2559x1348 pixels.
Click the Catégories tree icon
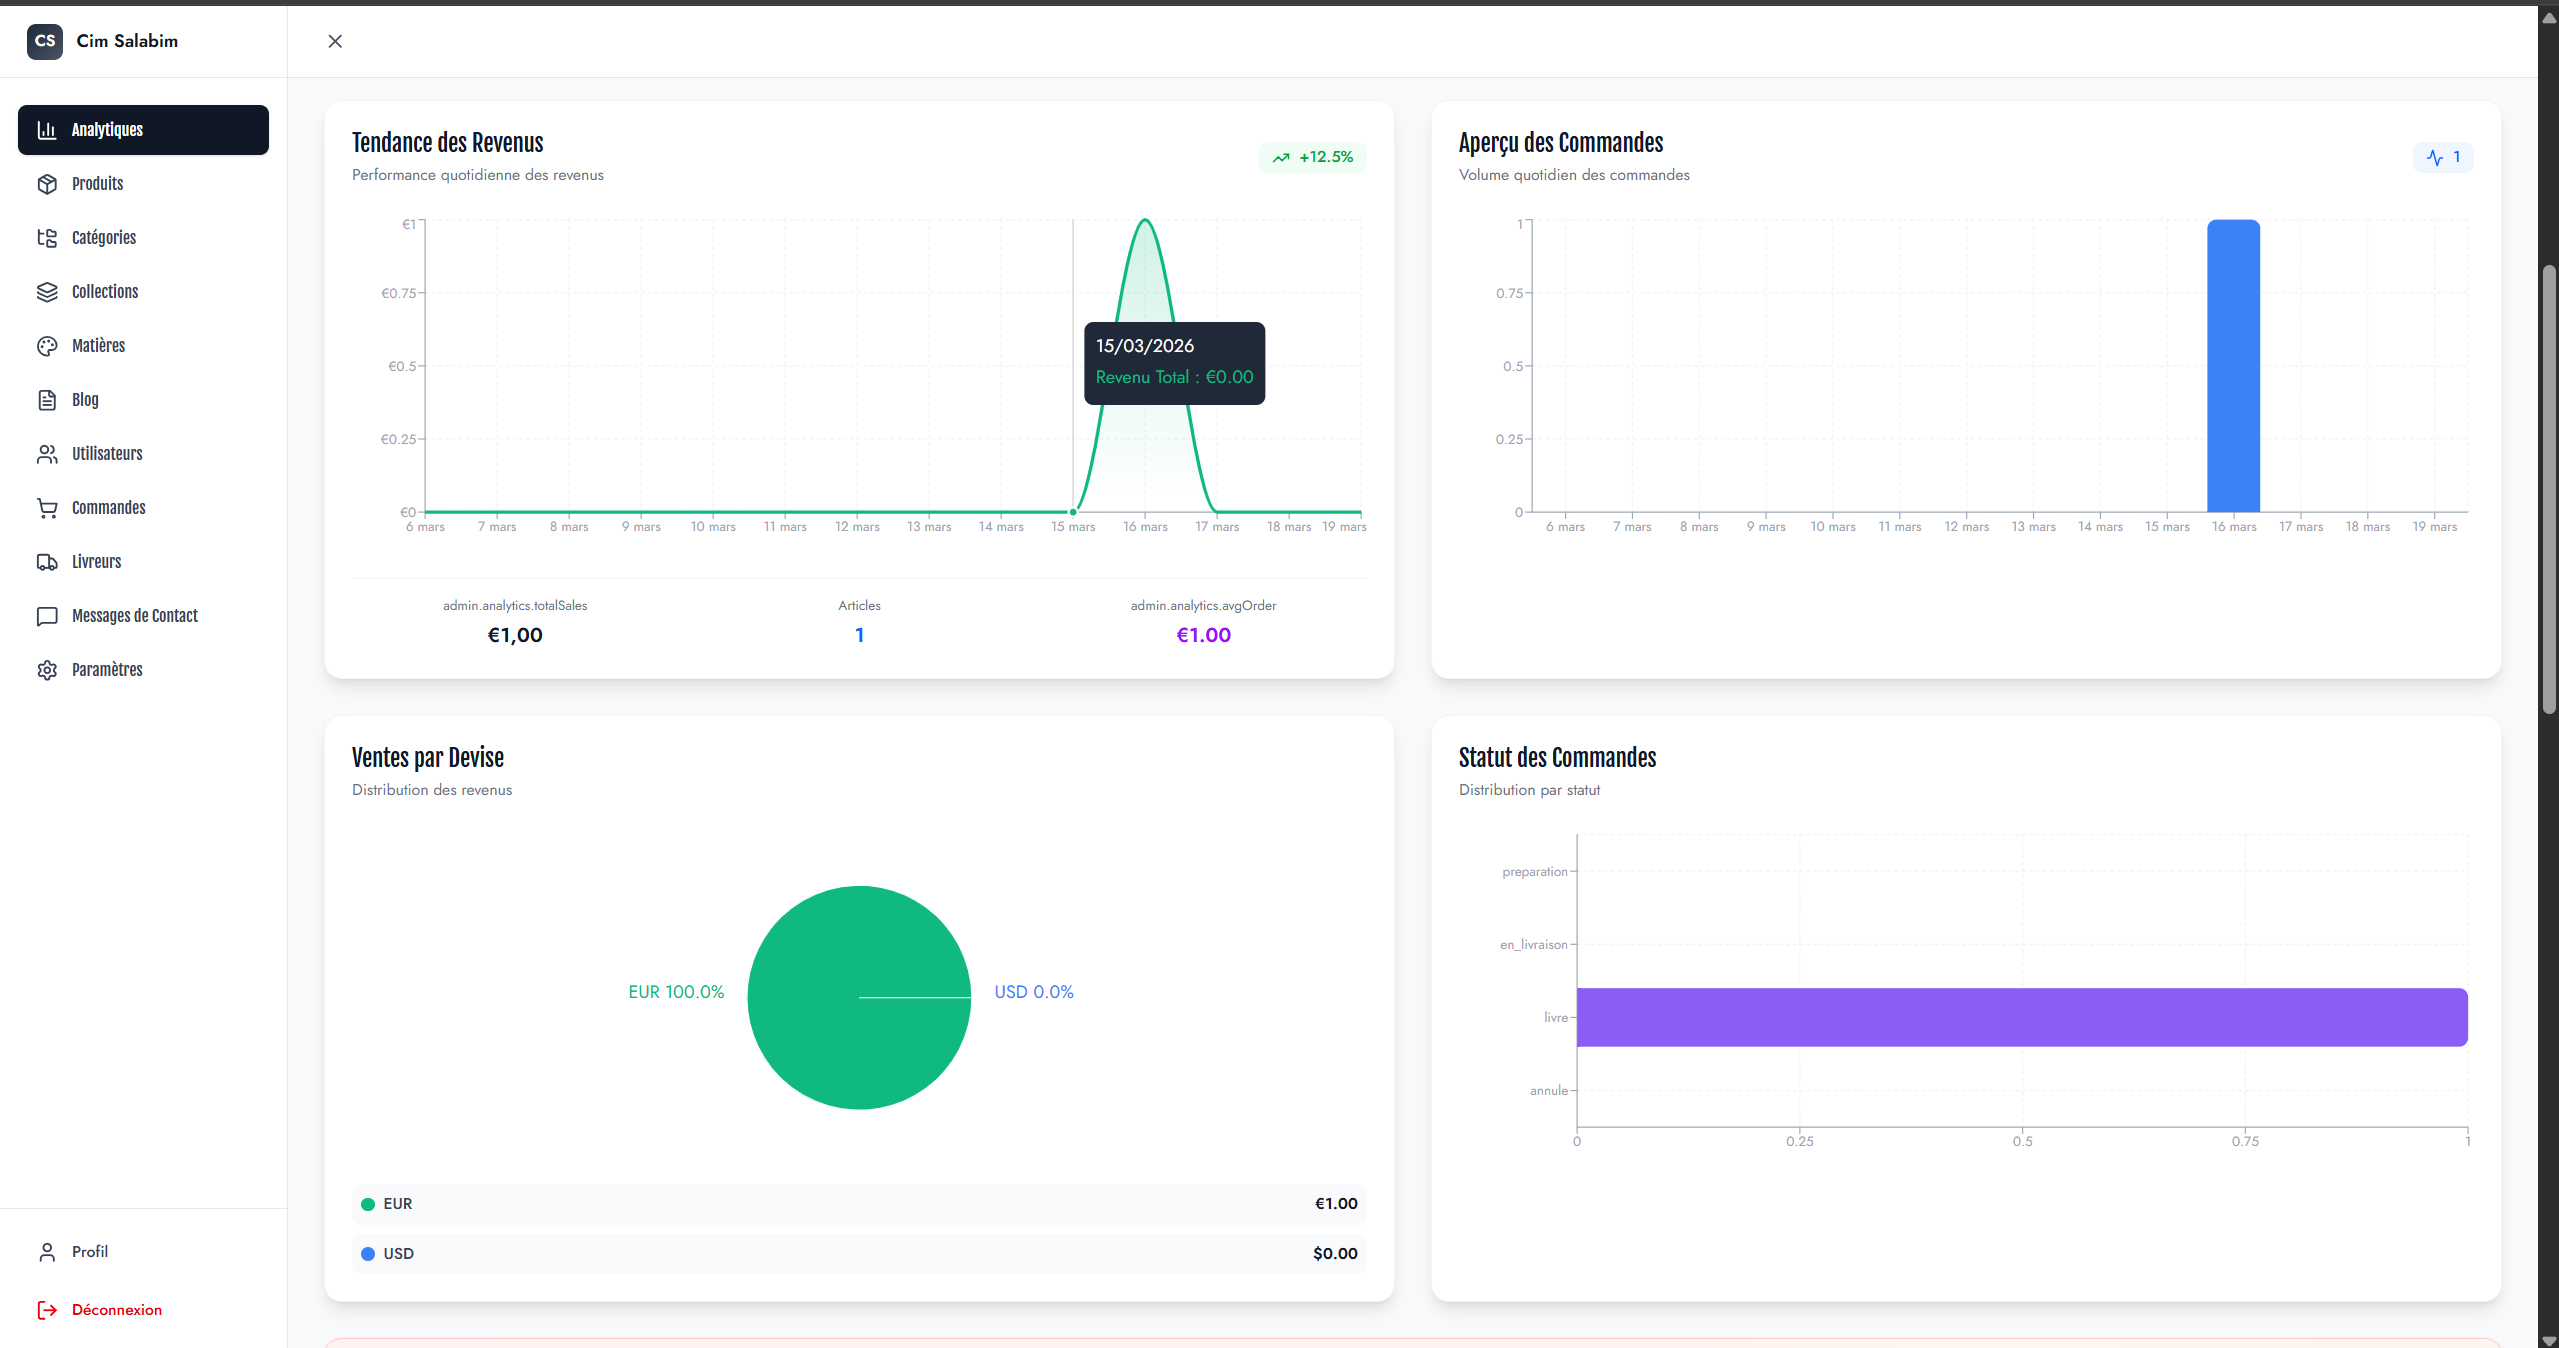pos(47,238)
